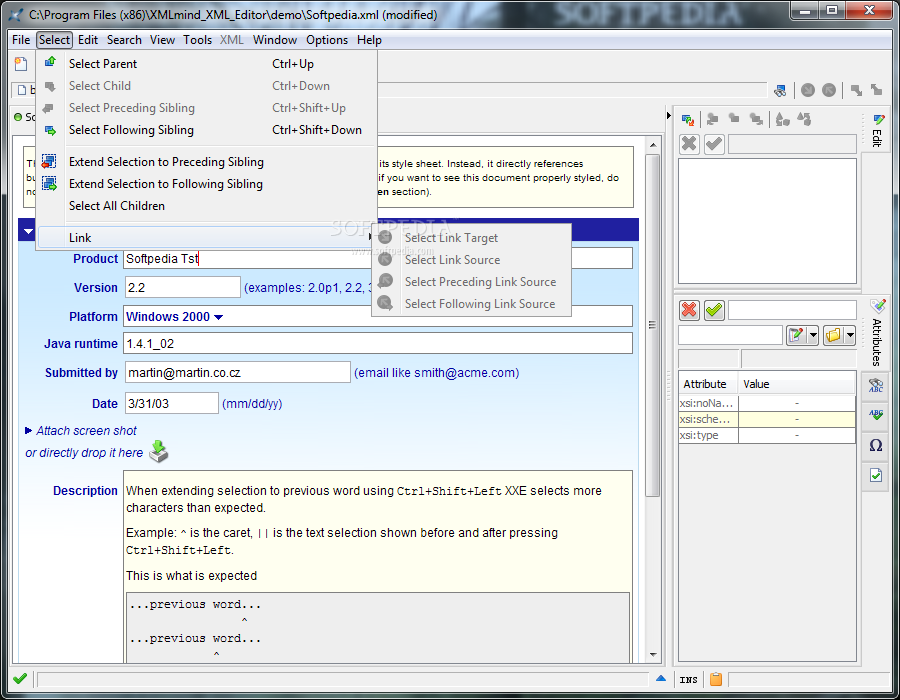Click the grayed collapse-arrows icon in top toolbar
Image resolution: width=900 pixels, height=700 pixels.
[876, 90]
